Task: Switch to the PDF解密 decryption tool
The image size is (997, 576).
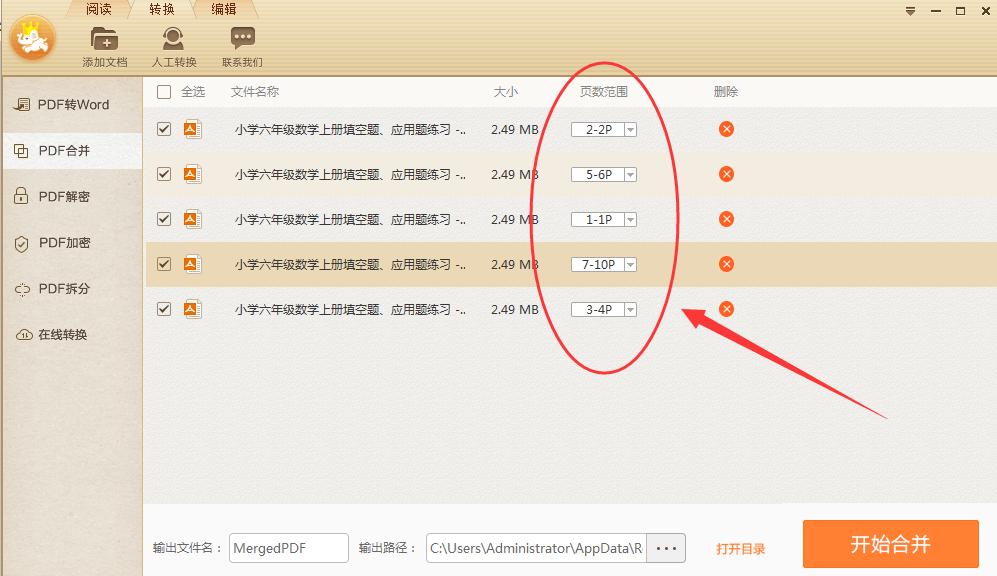Action: click(x=62, y=196)
